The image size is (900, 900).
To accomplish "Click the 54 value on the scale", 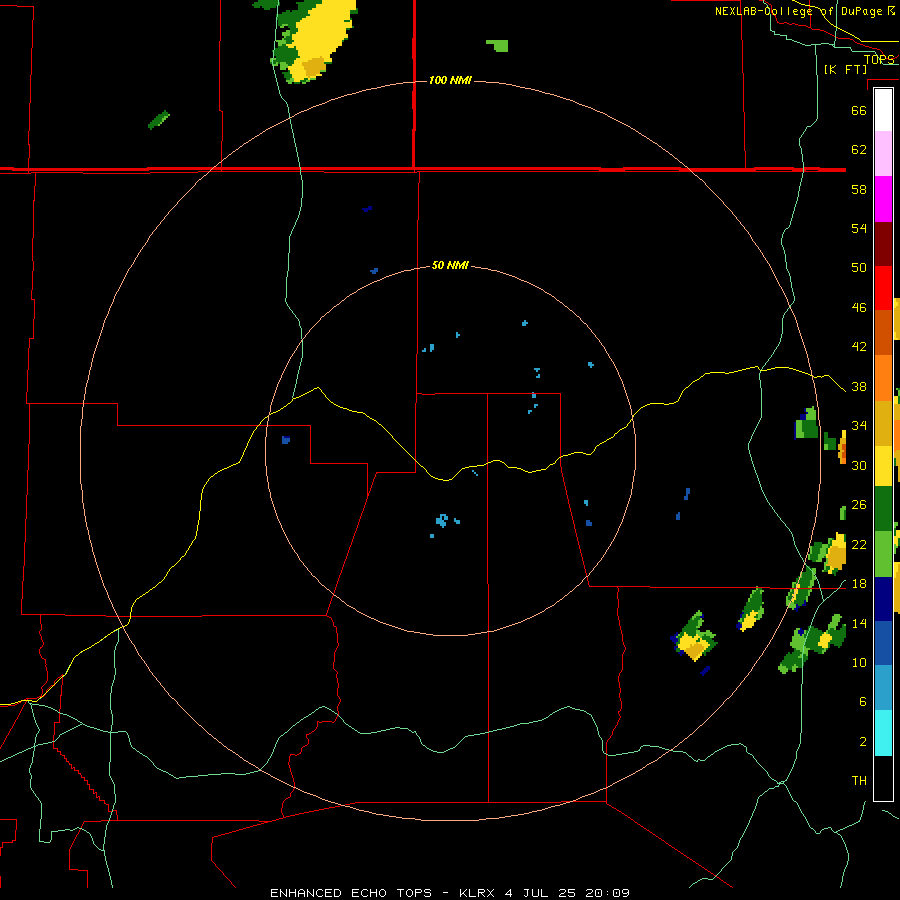I will 859,228.
